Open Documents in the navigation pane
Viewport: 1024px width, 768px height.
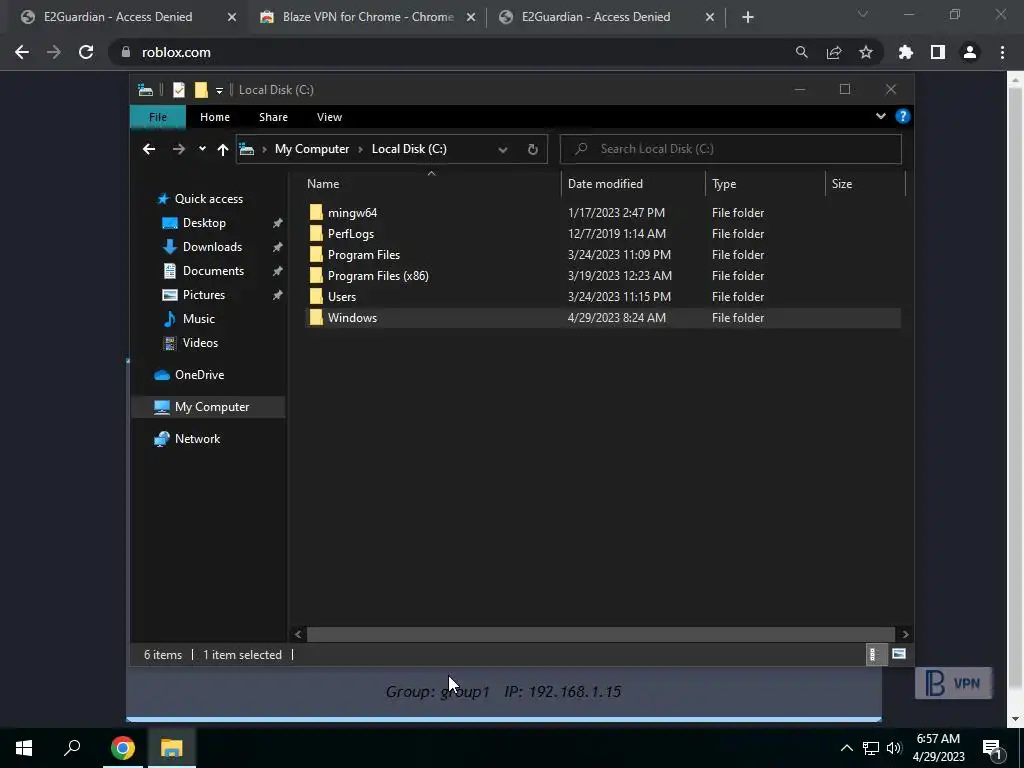point(213,271)
